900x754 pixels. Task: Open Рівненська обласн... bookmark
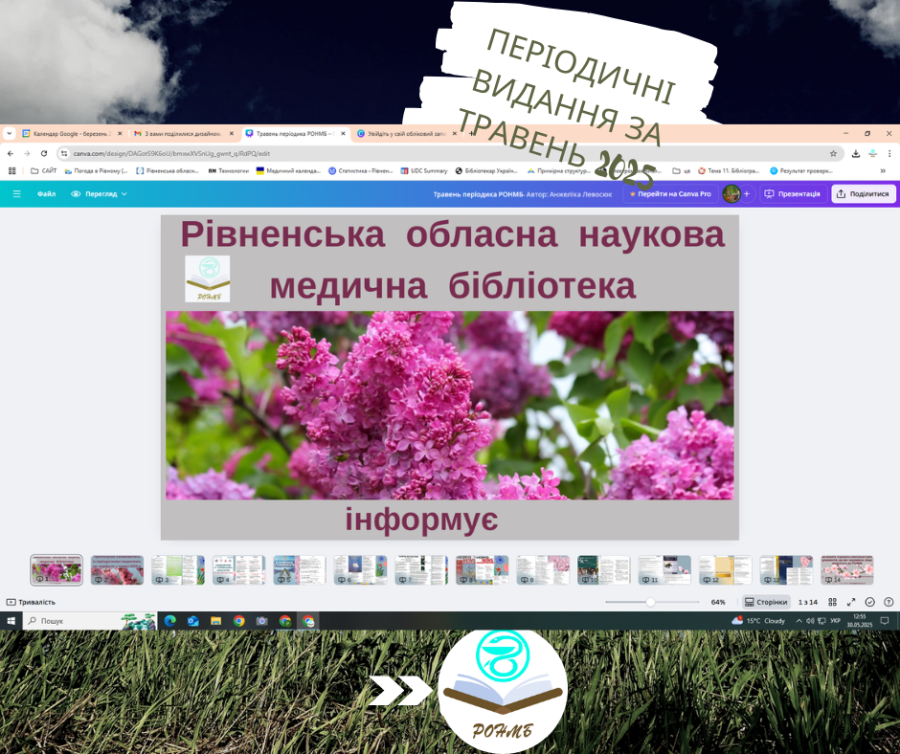[x=167, y=170]
